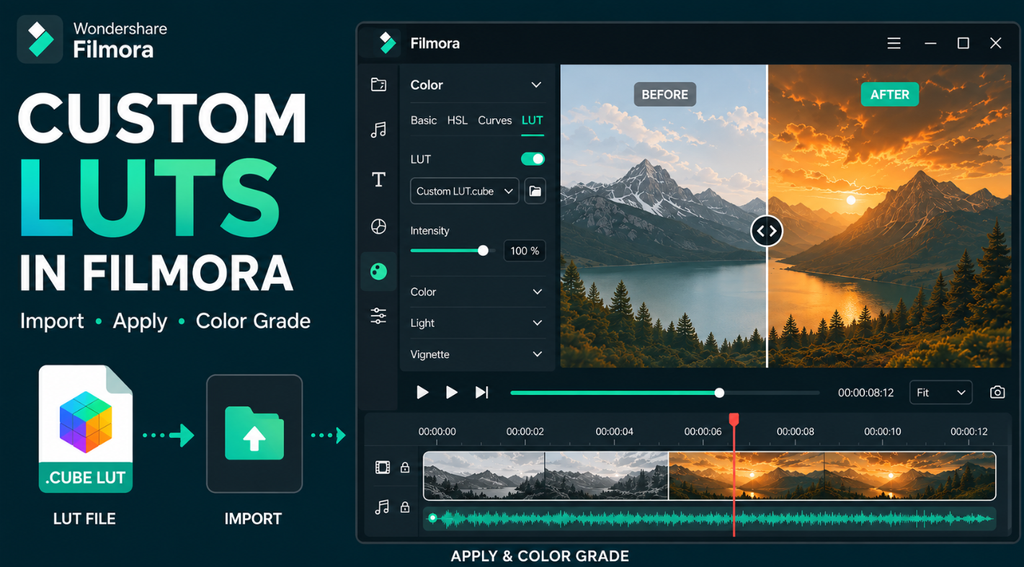Click the 00:00:08:12 timecode display
The height and width of the screenshot is (567, 1024).
tap(866, 393)
